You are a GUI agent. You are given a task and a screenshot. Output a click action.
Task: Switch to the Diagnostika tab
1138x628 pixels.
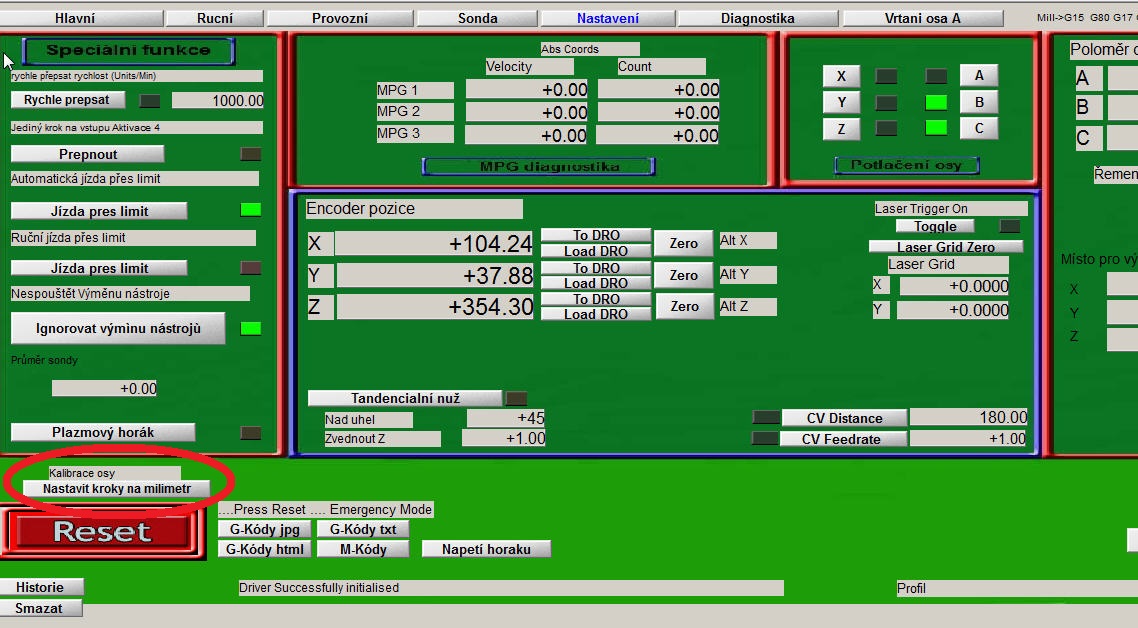point(757,18)
